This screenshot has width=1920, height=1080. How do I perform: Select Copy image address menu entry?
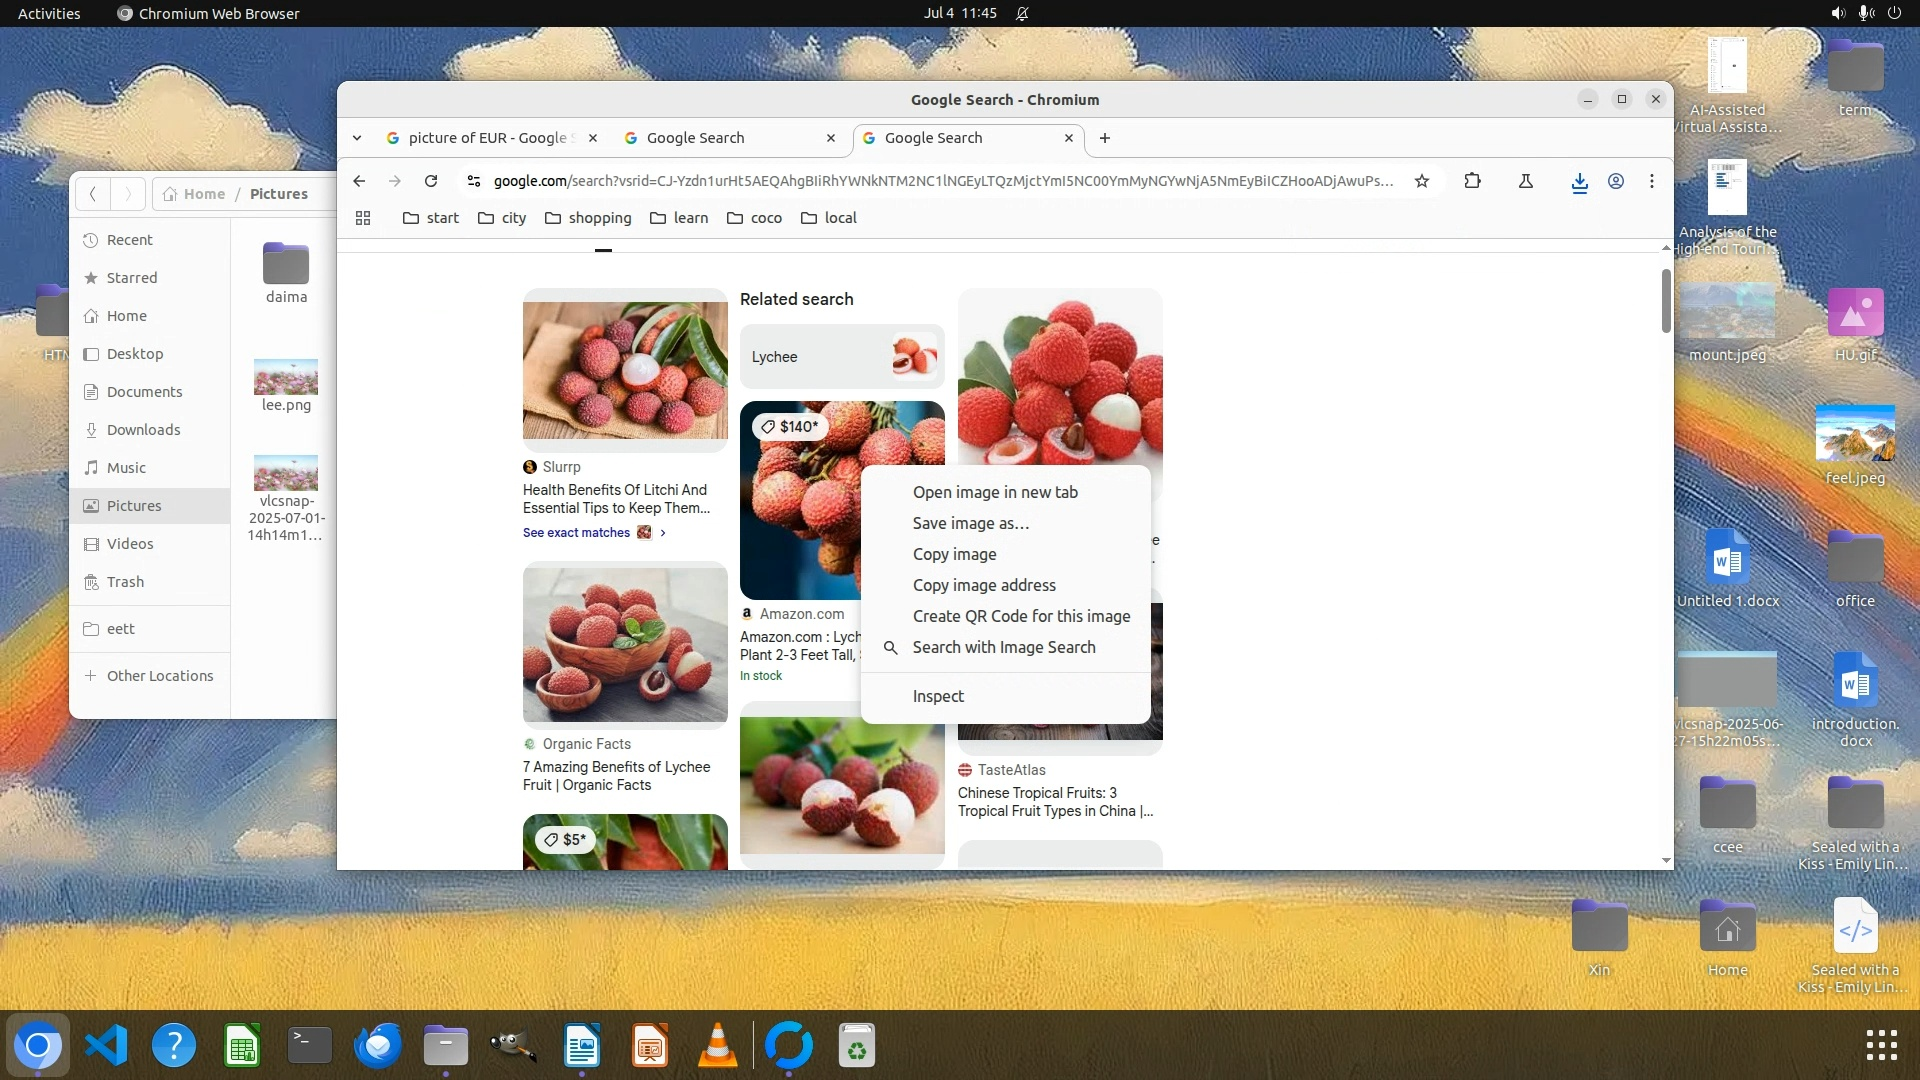coord(983,585)
